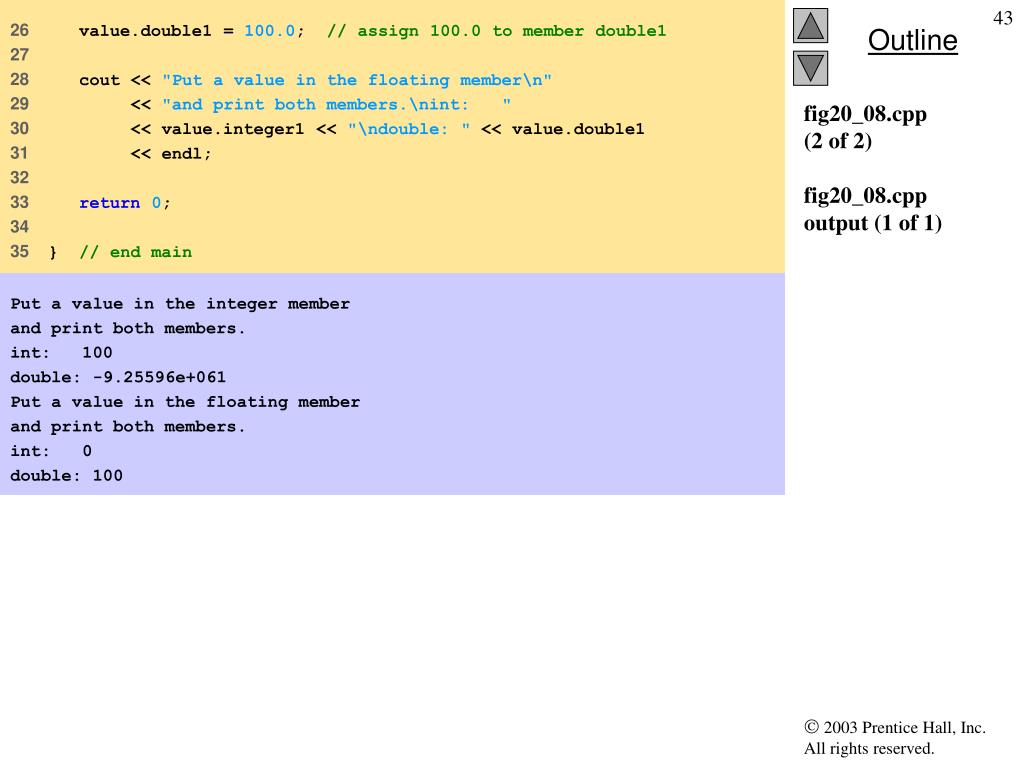Viewport: 1024px width, 768px height.
Task: Click the string "Put a value in the floating member\n"
Action: click(x=357, y=80)
